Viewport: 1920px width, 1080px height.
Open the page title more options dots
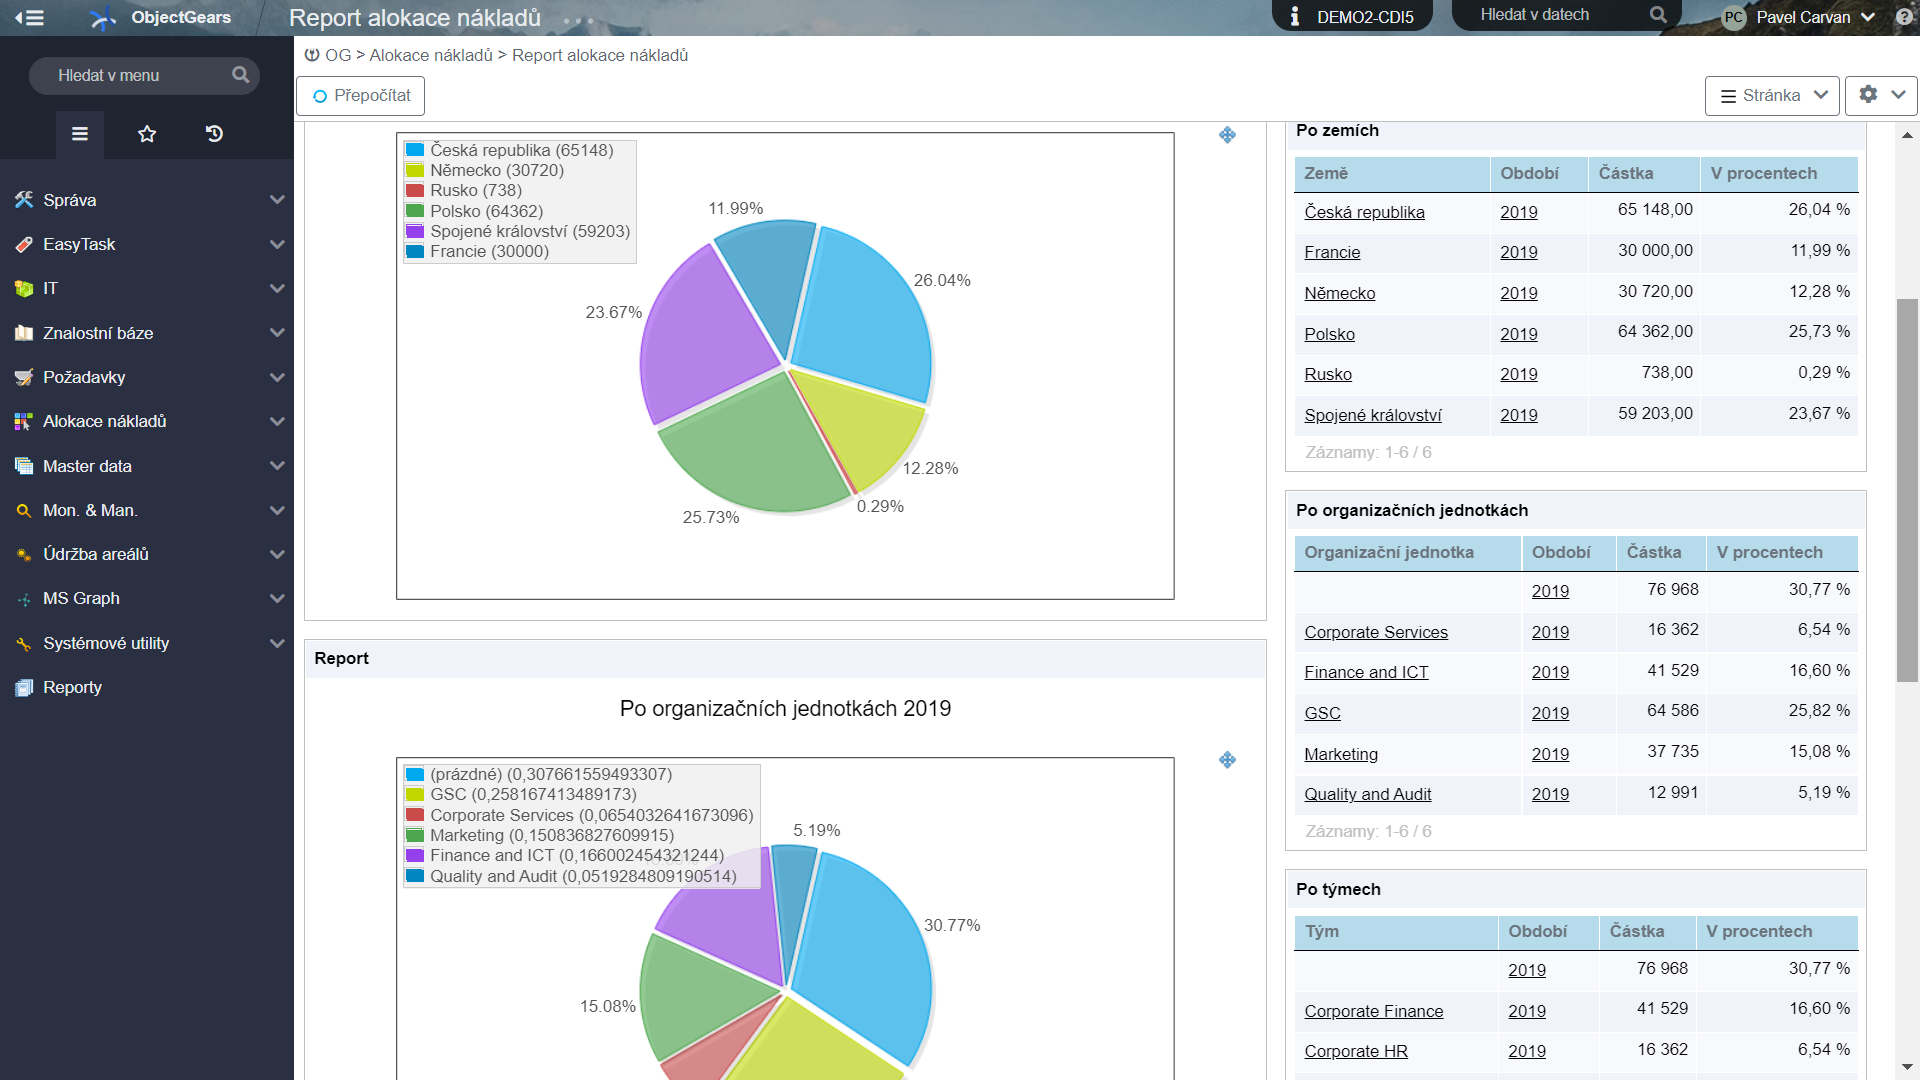tap(578, 20)
